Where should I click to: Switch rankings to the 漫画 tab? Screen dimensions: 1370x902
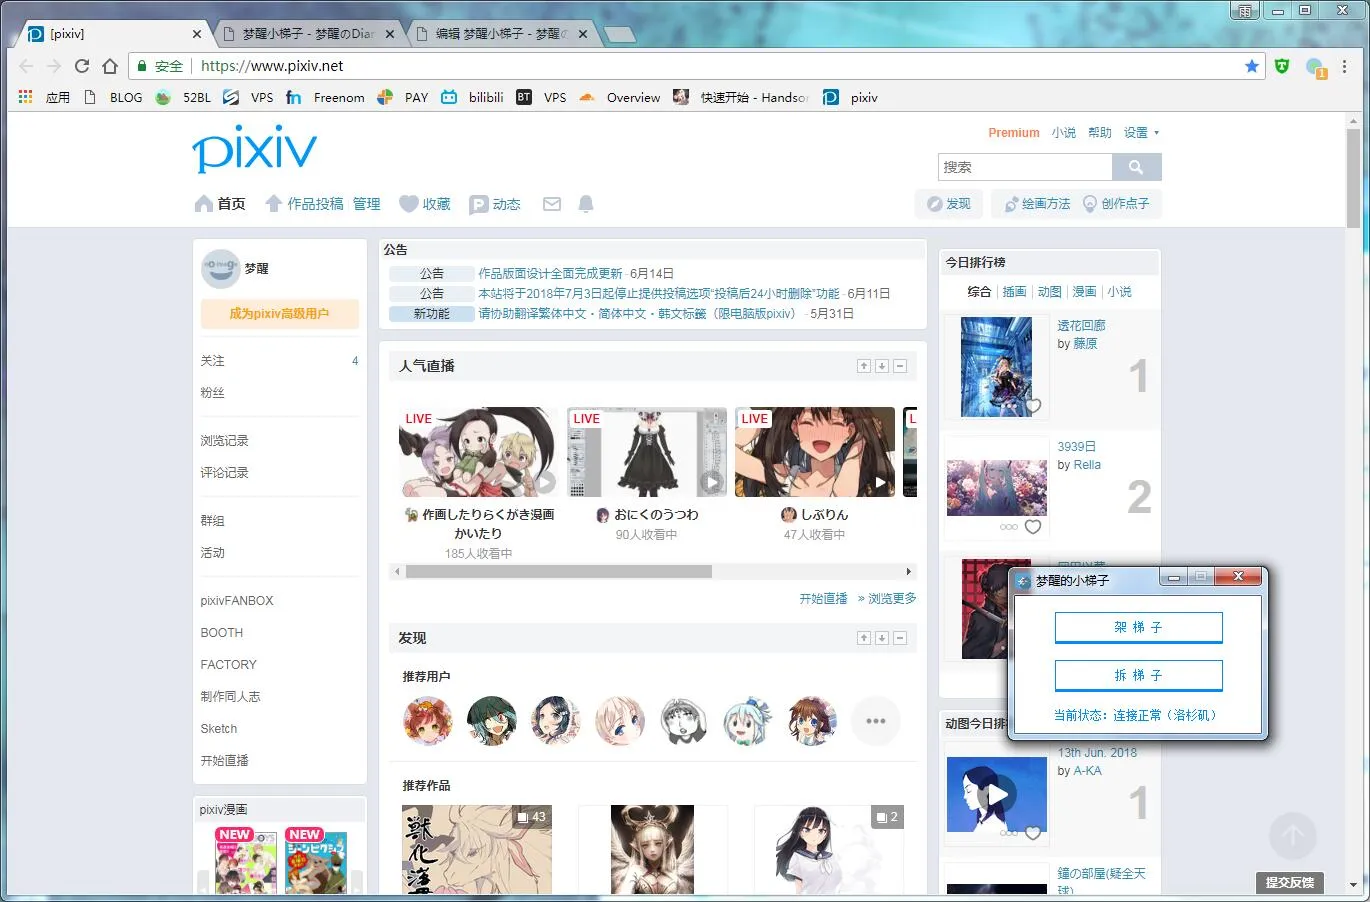click(1084, 291)
